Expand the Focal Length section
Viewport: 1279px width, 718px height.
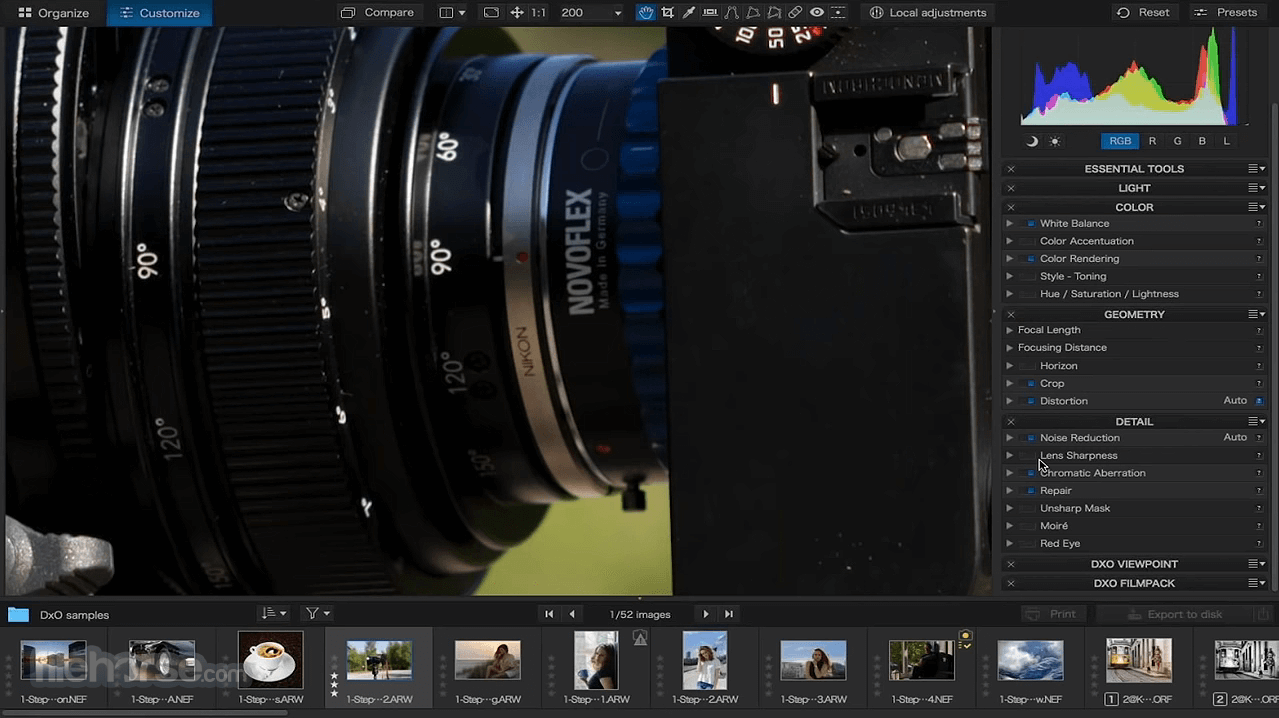[1010, 330]
